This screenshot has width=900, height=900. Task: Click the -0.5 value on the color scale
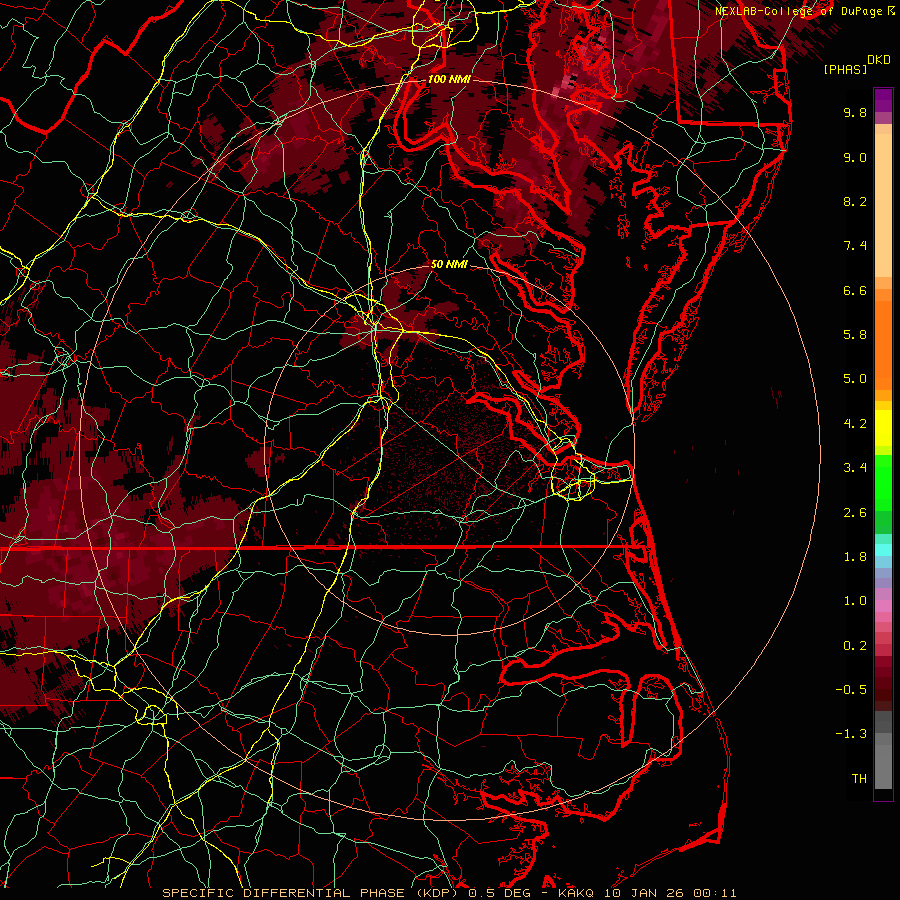point(851,690)
